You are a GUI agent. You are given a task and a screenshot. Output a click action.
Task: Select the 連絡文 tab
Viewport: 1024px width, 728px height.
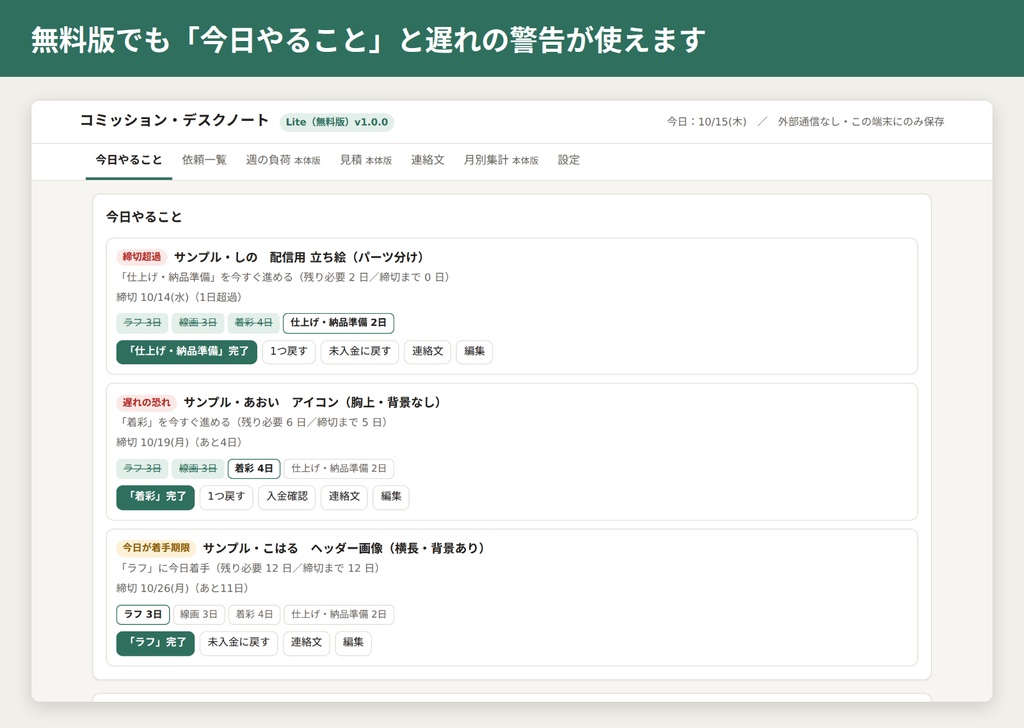click(x=428, y=160)
